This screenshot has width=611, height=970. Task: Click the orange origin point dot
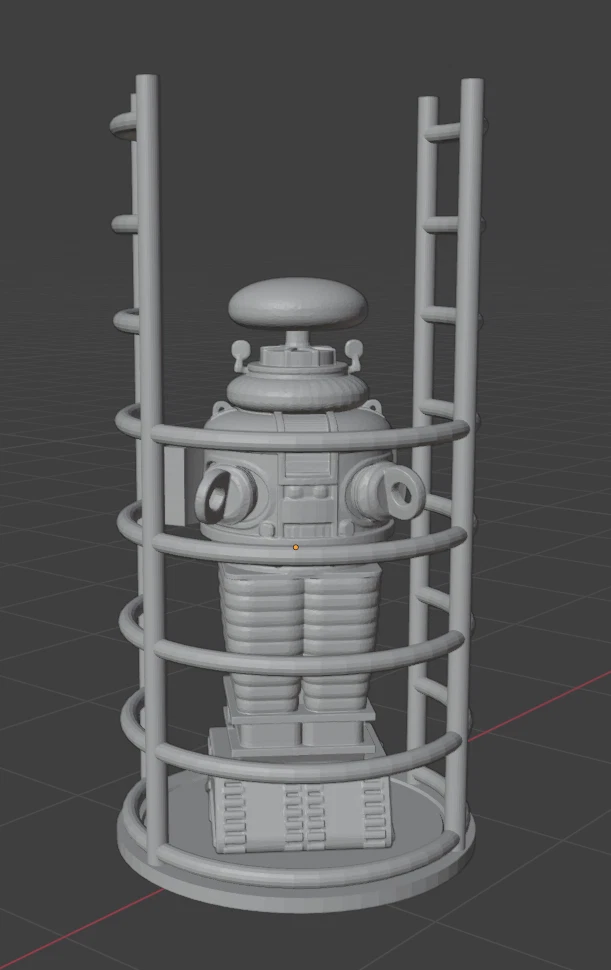click(295, 547)
